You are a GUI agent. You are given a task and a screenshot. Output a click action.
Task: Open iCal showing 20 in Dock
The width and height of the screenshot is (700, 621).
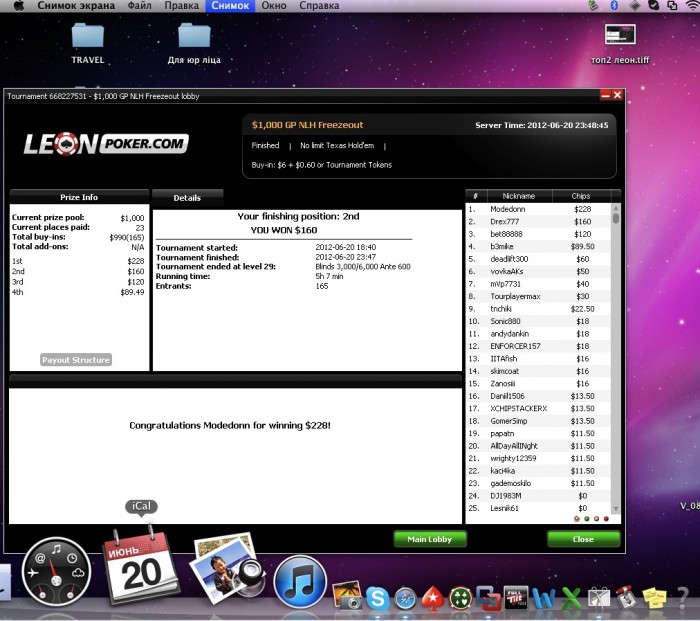point(142,566)
